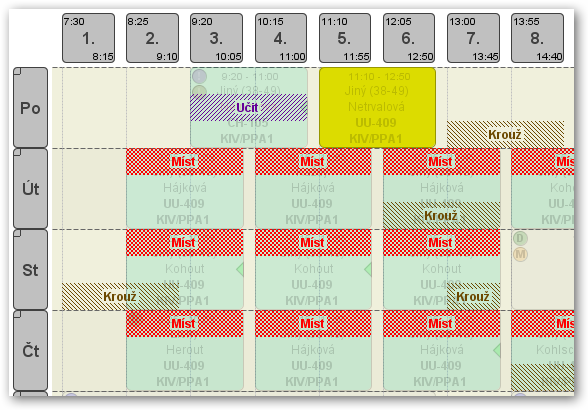Click the green D badge on Wednesday
Screen dimensions: 588x410
pyautogui.click(x=520, y=238)
